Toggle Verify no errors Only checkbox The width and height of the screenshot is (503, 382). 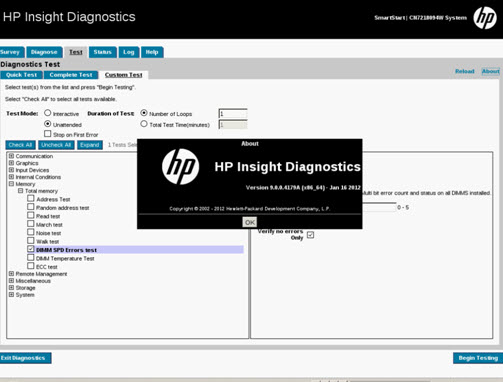310,235
